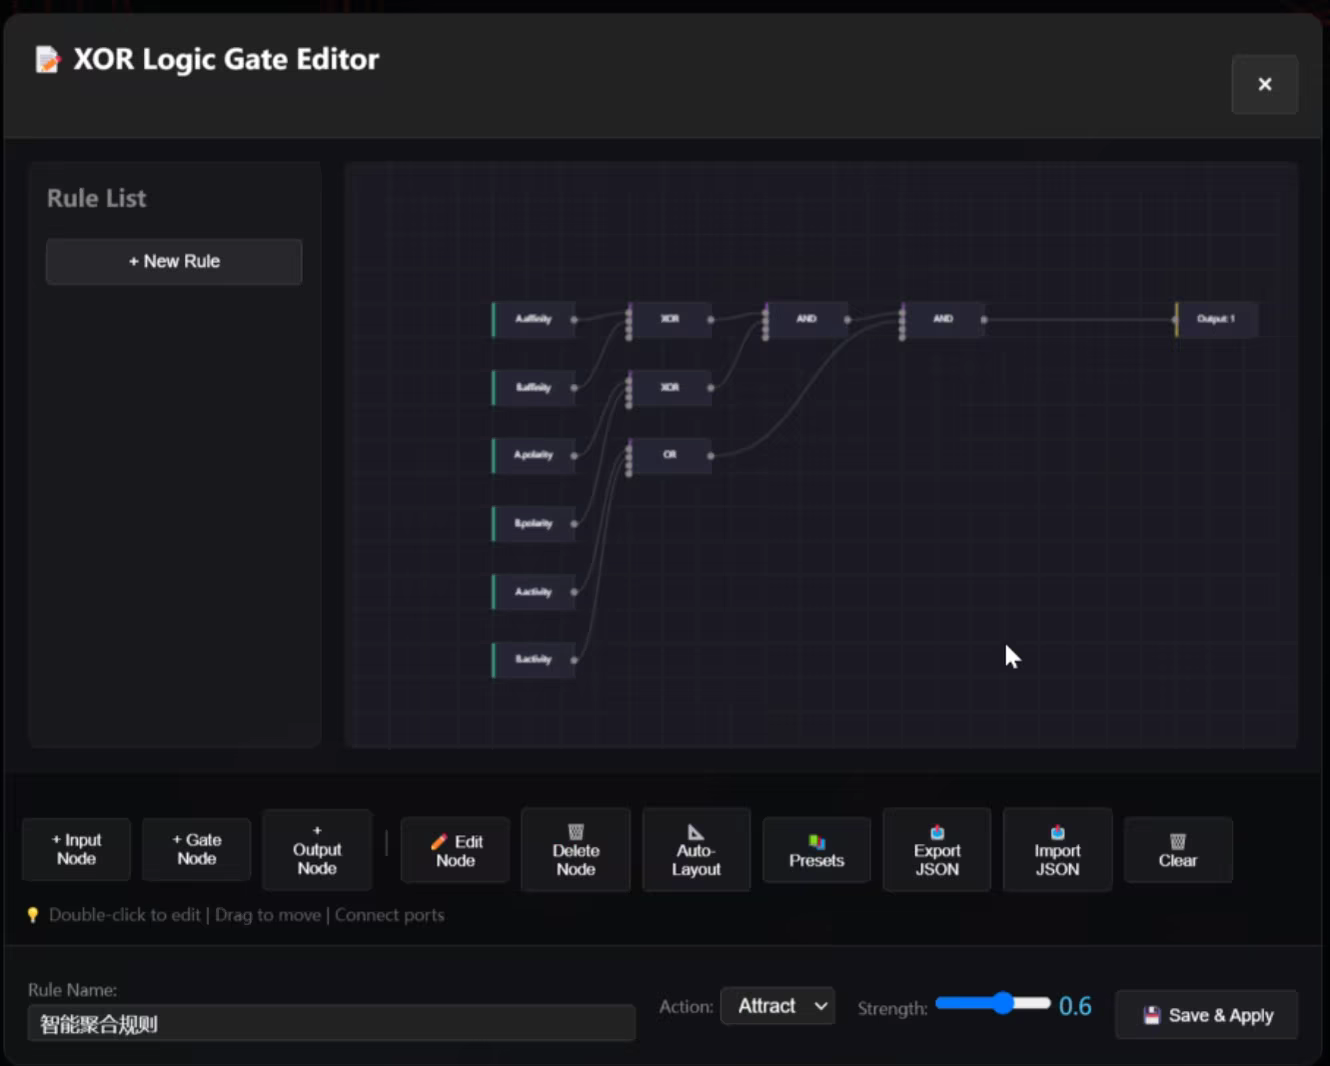Select the OR gate node
Image resolution: width=1330 pixels, height=1066 pixels.
[x=670, y=455]
